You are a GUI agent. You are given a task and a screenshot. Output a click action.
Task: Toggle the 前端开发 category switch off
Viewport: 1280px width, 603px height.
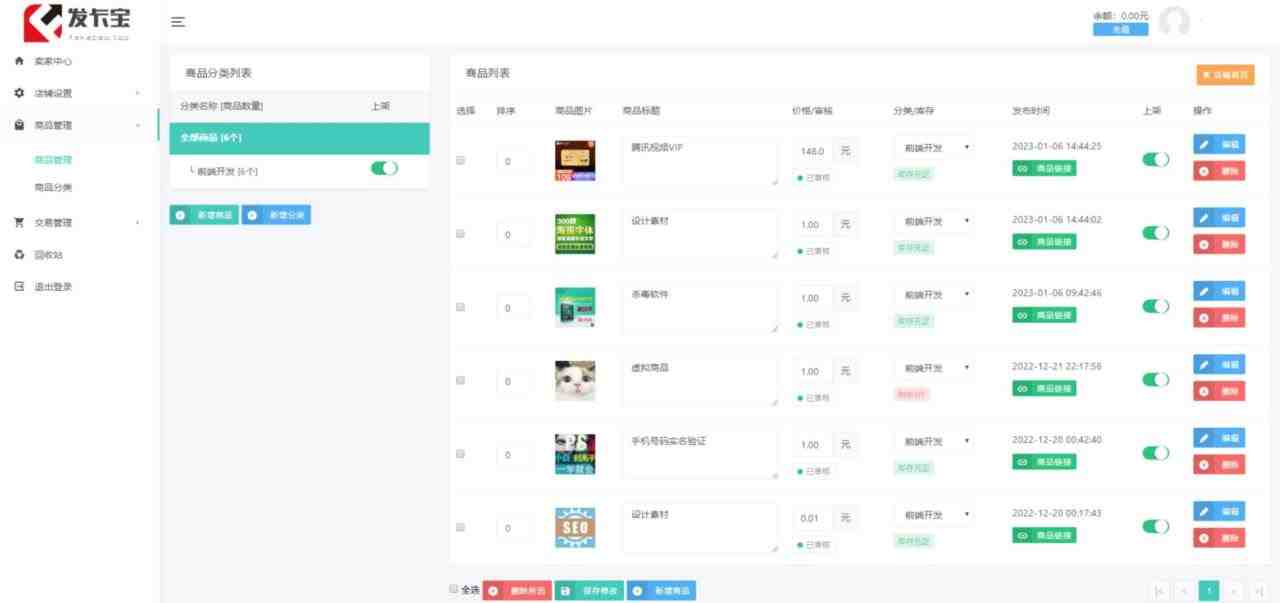(x=383, y=170)
